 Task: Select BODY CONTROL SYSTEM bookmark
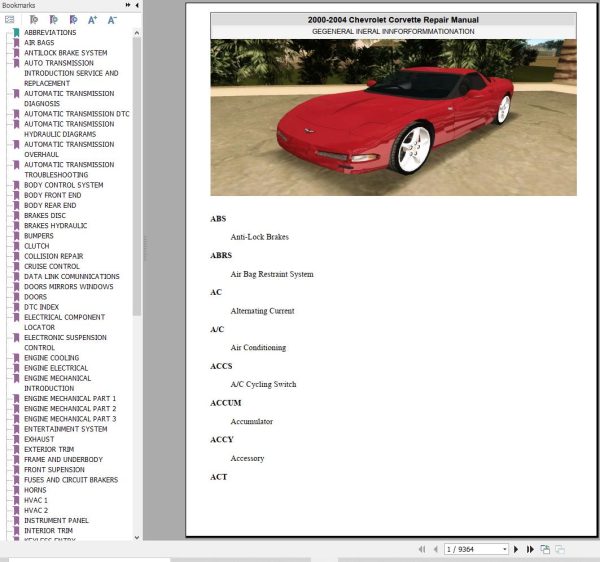pos(64,185)
